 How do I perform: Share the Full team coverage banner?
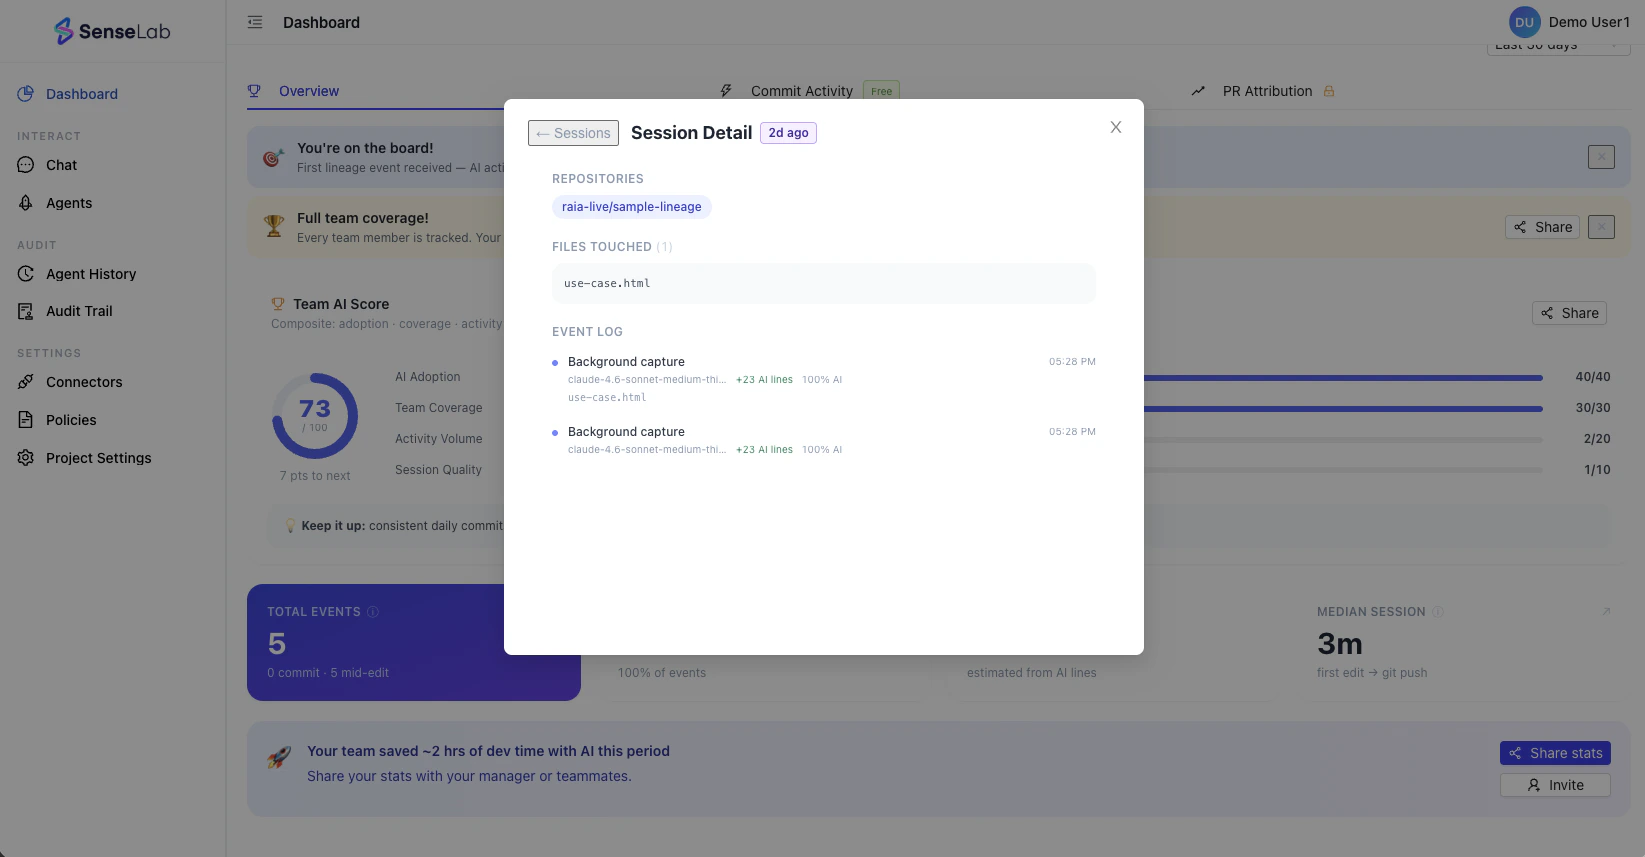tap(1542, 227)
